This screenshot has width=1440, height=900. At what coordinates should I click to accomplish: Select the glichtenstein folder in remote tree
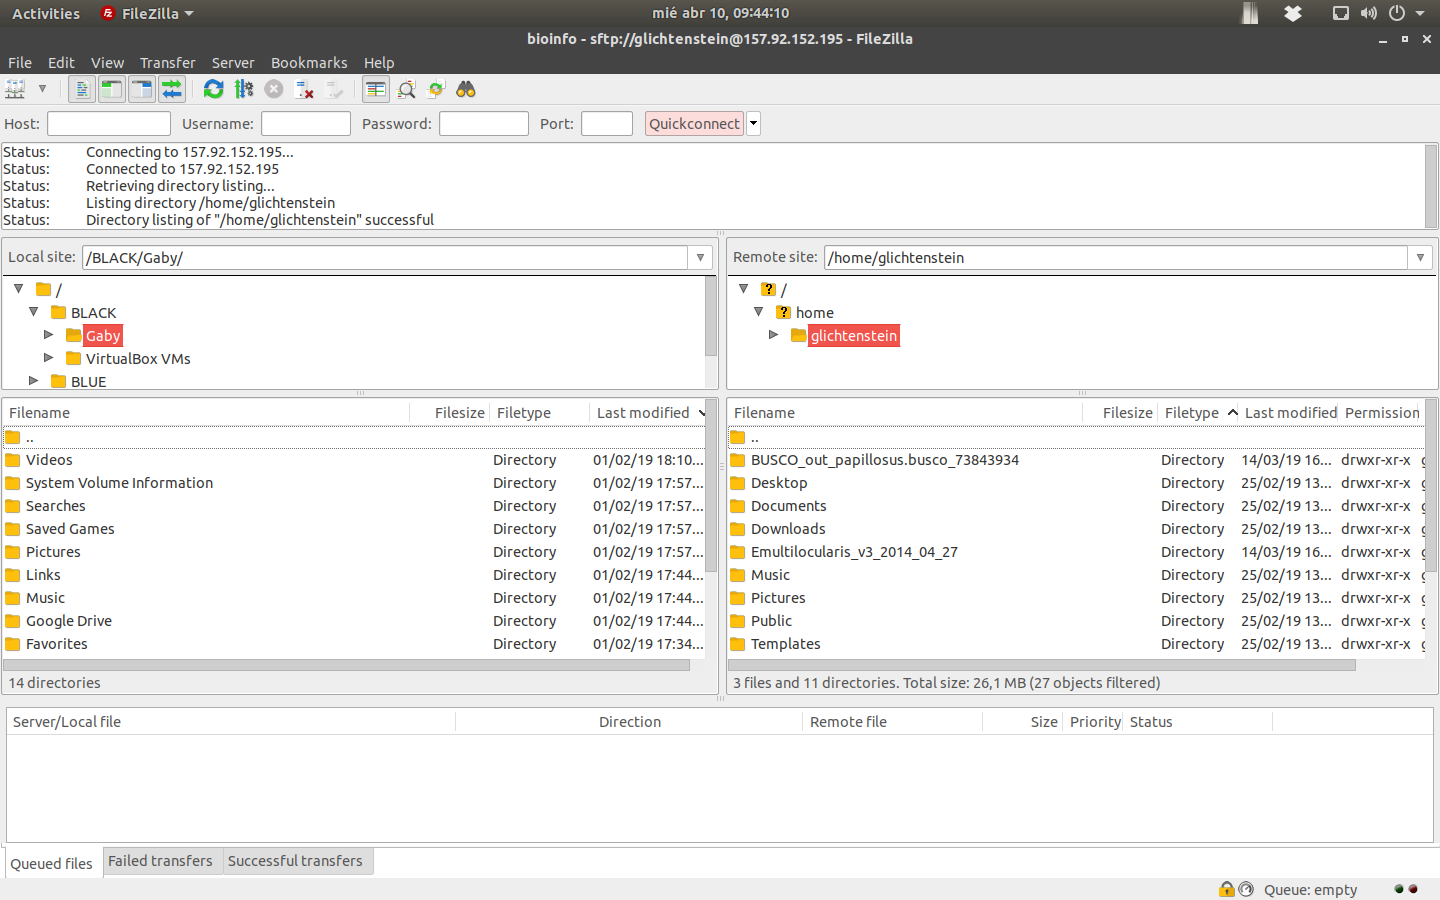click(x=854, y=335)
